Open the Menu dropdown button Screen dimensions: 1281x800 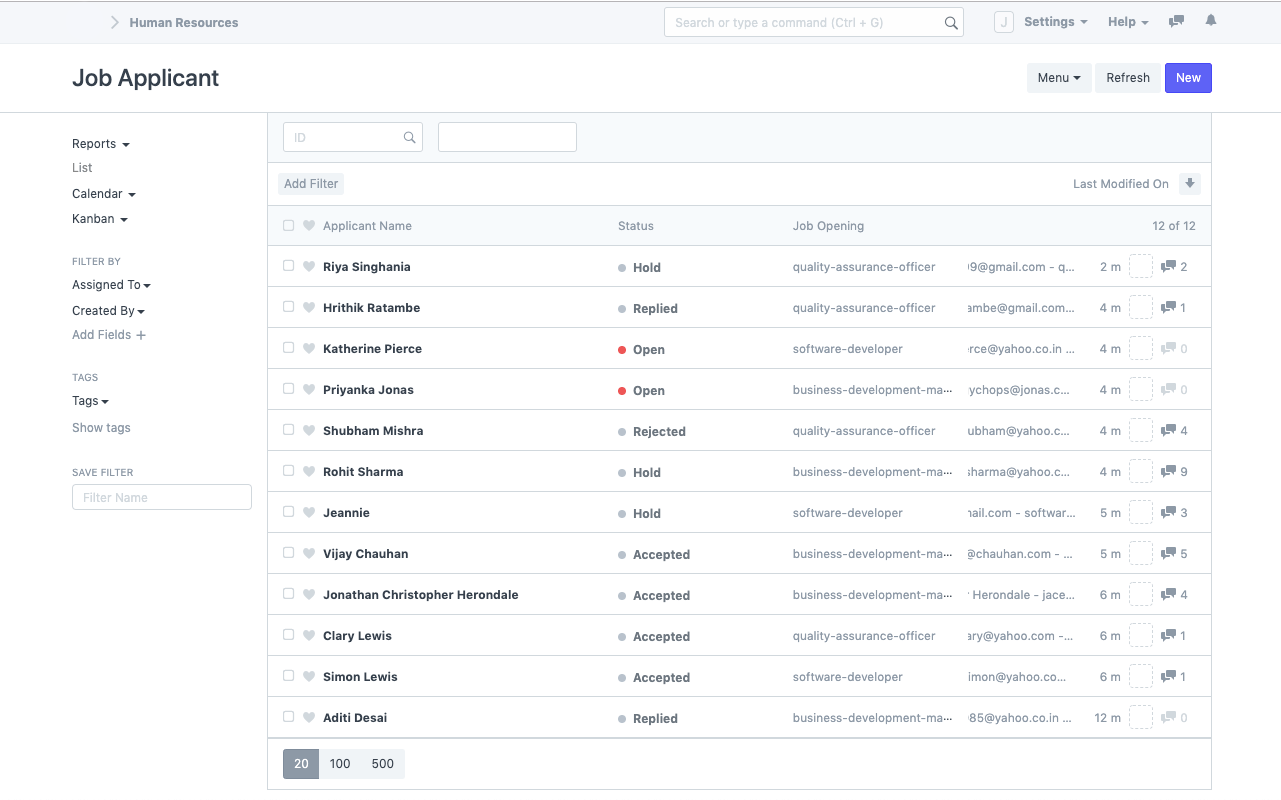(1059, 78)
